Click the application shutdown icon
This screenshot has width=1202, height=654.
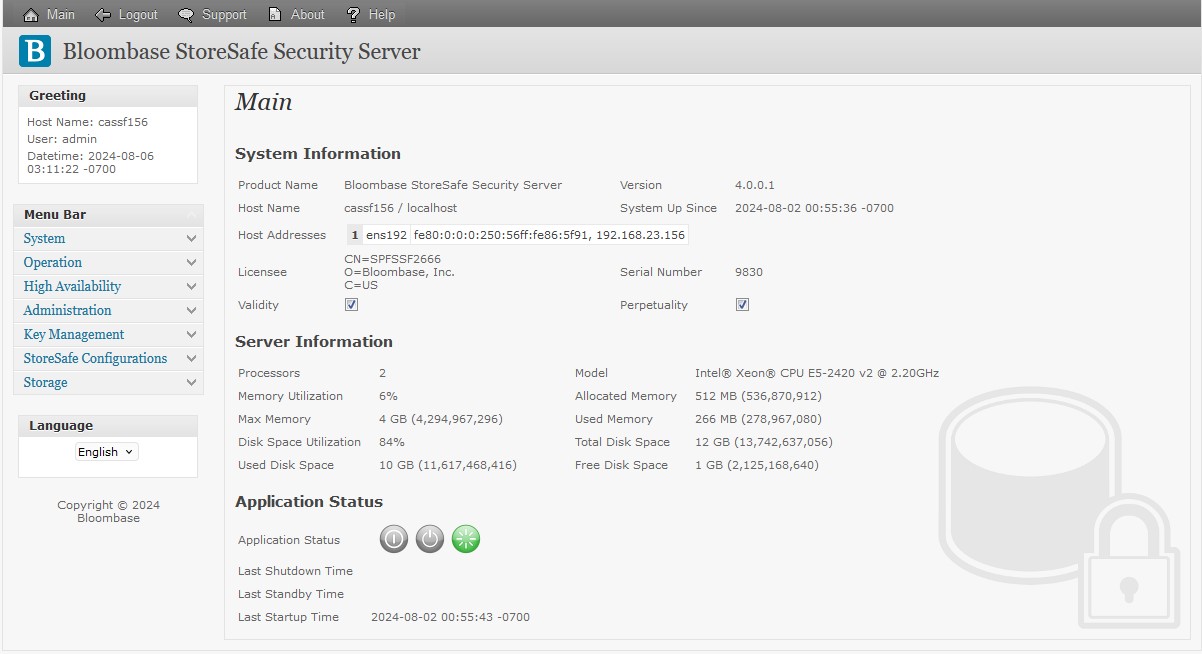tap(394, 539)
